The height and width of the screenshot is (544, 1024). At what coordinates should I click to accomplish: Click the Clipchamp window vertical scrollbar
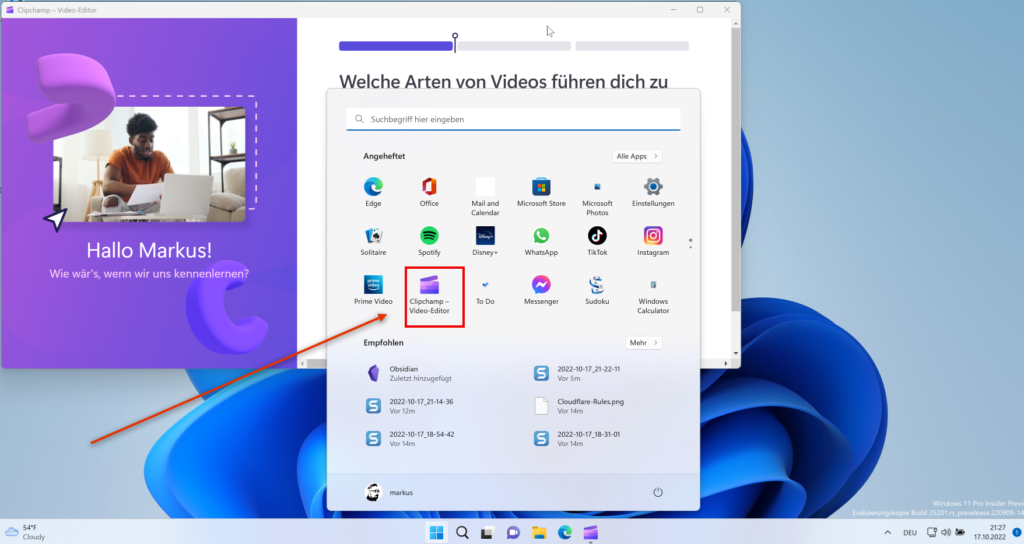coord(736,170)
